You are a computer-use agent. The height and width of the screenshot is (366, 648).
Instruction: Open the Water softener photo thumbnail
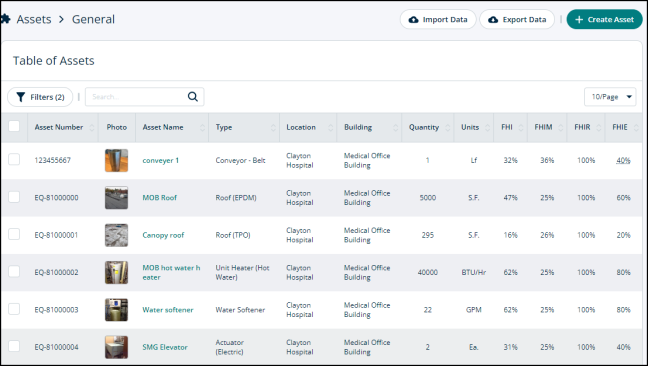[117, 310]
